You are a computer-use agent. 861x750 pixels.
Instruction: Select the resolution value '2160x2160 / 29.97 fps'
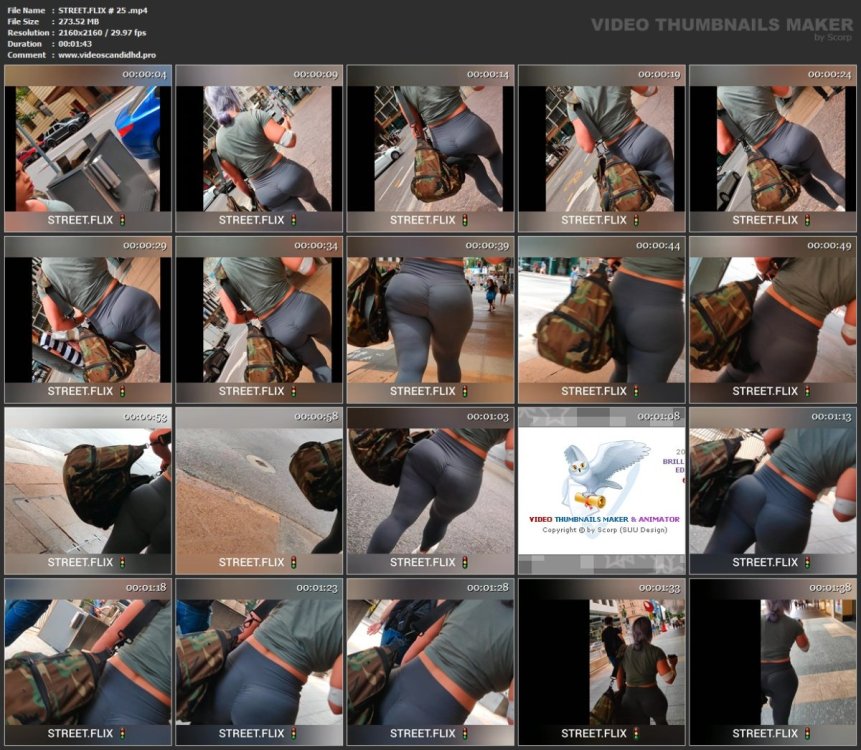click(x=102, y=32)
